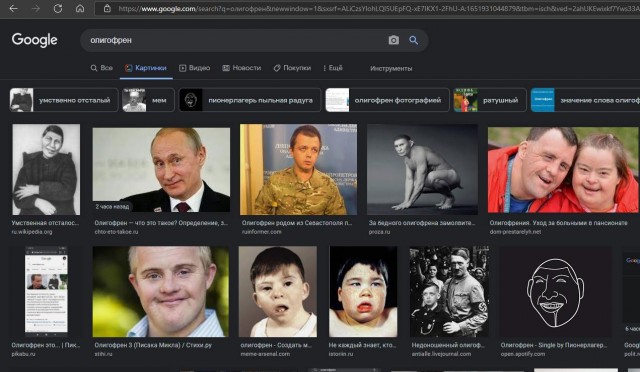Click the ратушный chip thumbnail image
Viewport: 640px width, 372px height.
(466, 100)
